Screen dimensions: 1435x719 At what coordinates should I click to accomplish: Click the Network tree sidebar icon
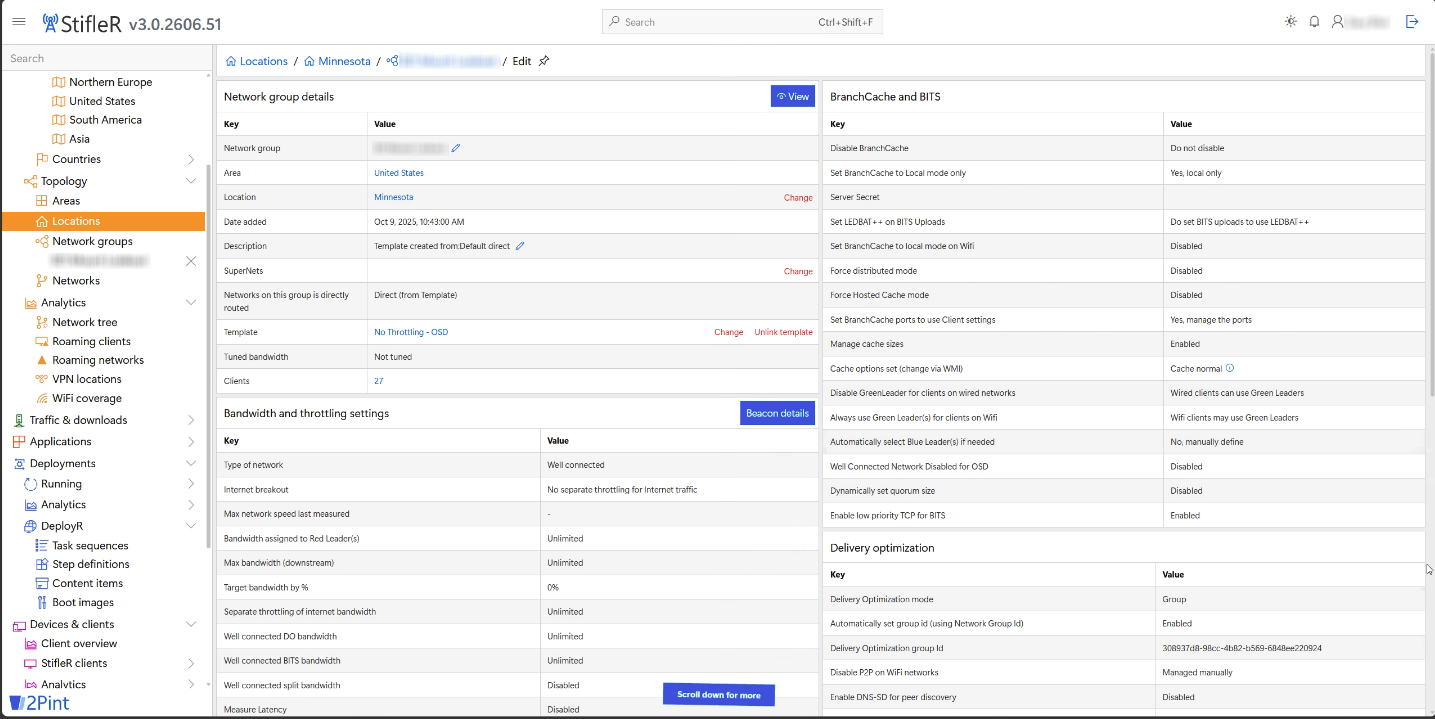coord(42,322)
